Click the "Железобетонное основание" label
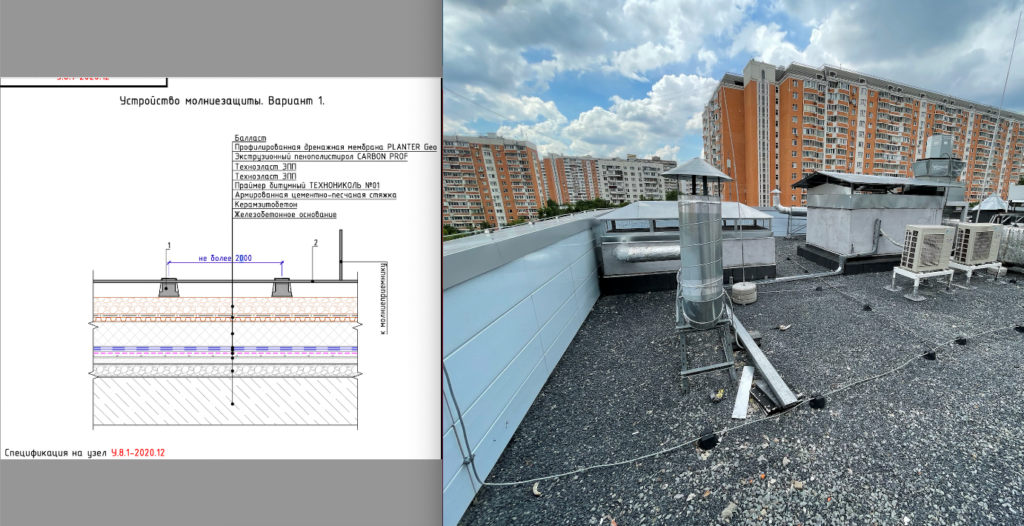Screen dimensions: 1024x526 (x=285, y=214)
